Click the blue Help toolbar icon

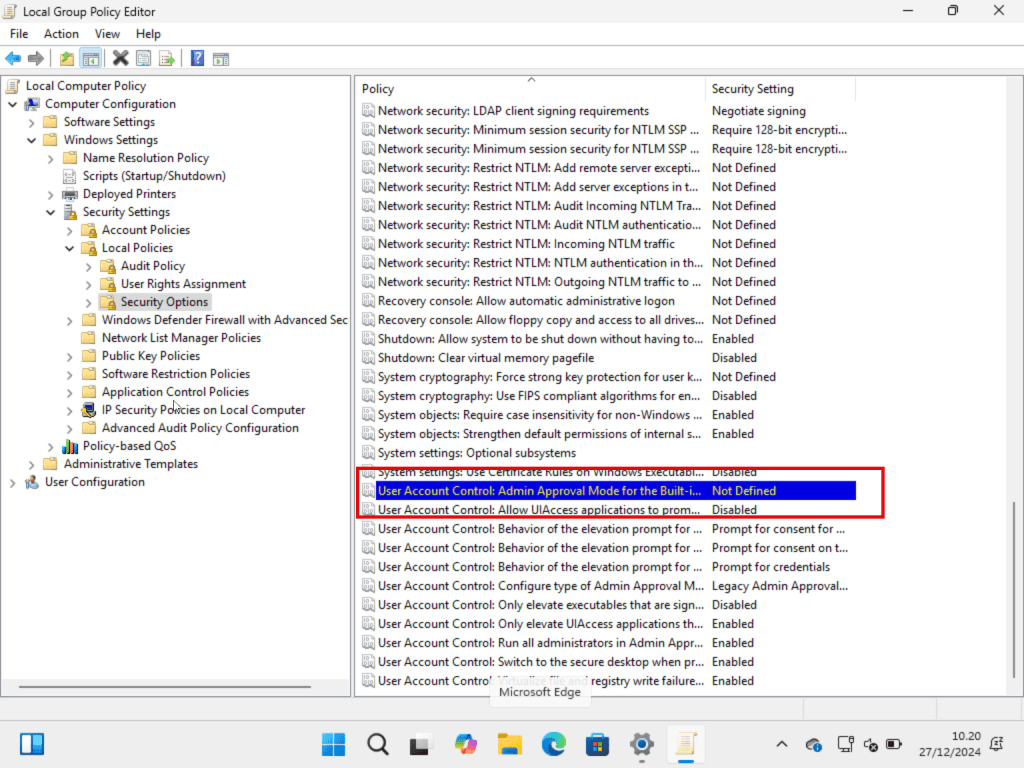pos(197,59)
